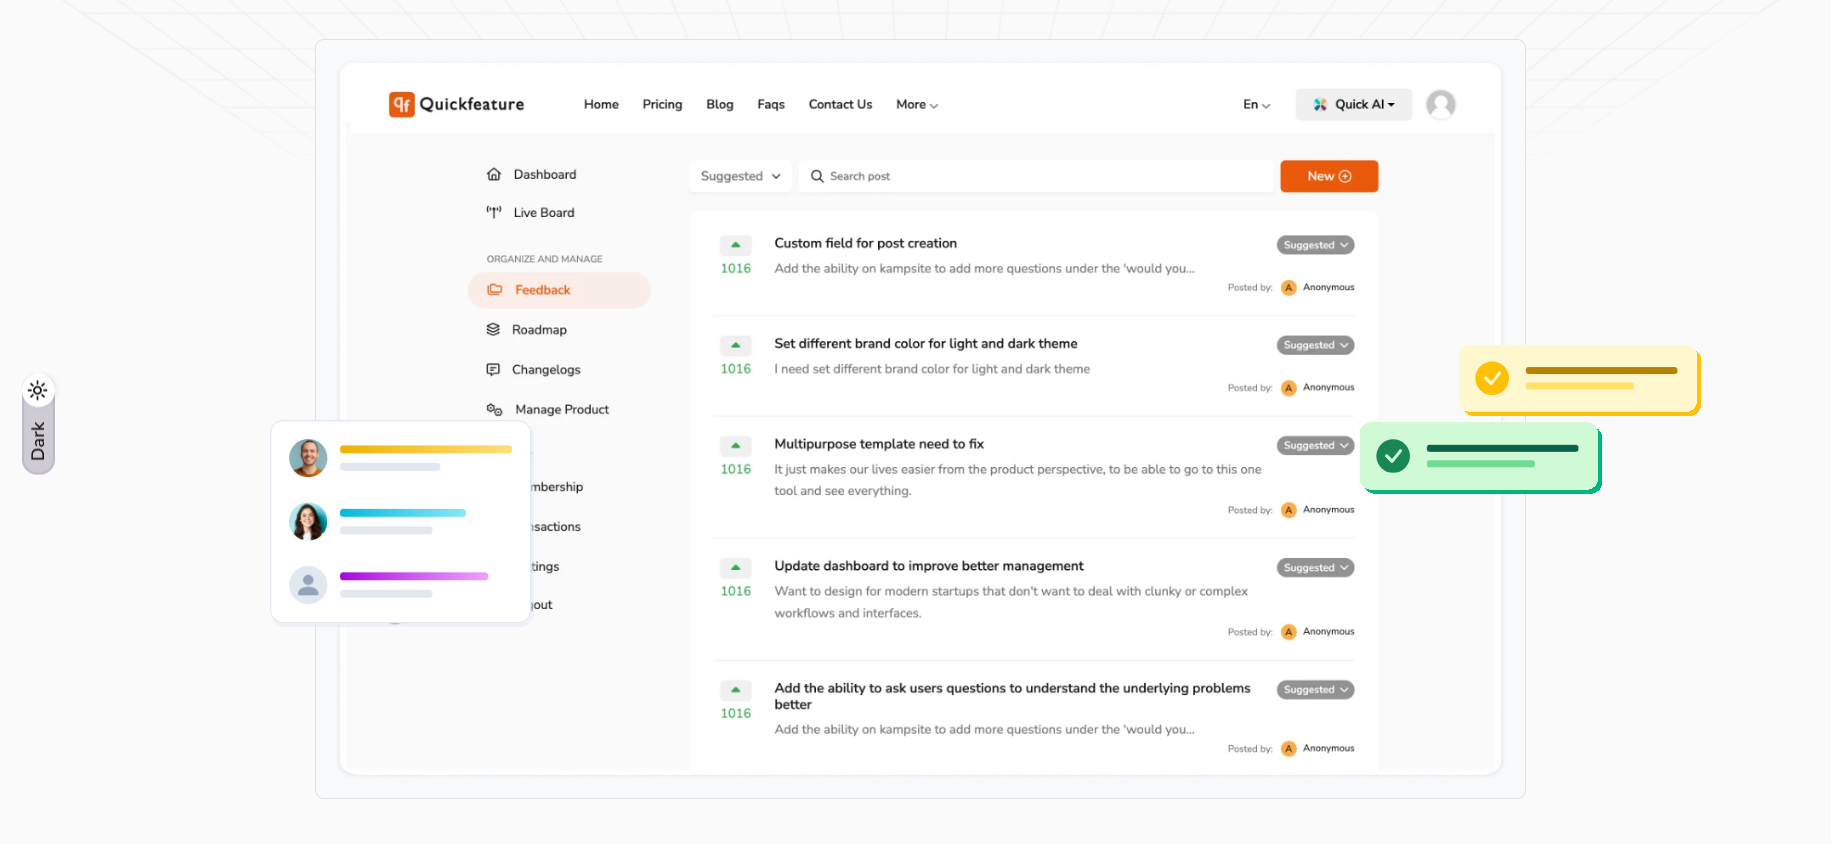Click the Changelogs message icon
This screenshot has height=844, width=1831.
coord(493,369)
